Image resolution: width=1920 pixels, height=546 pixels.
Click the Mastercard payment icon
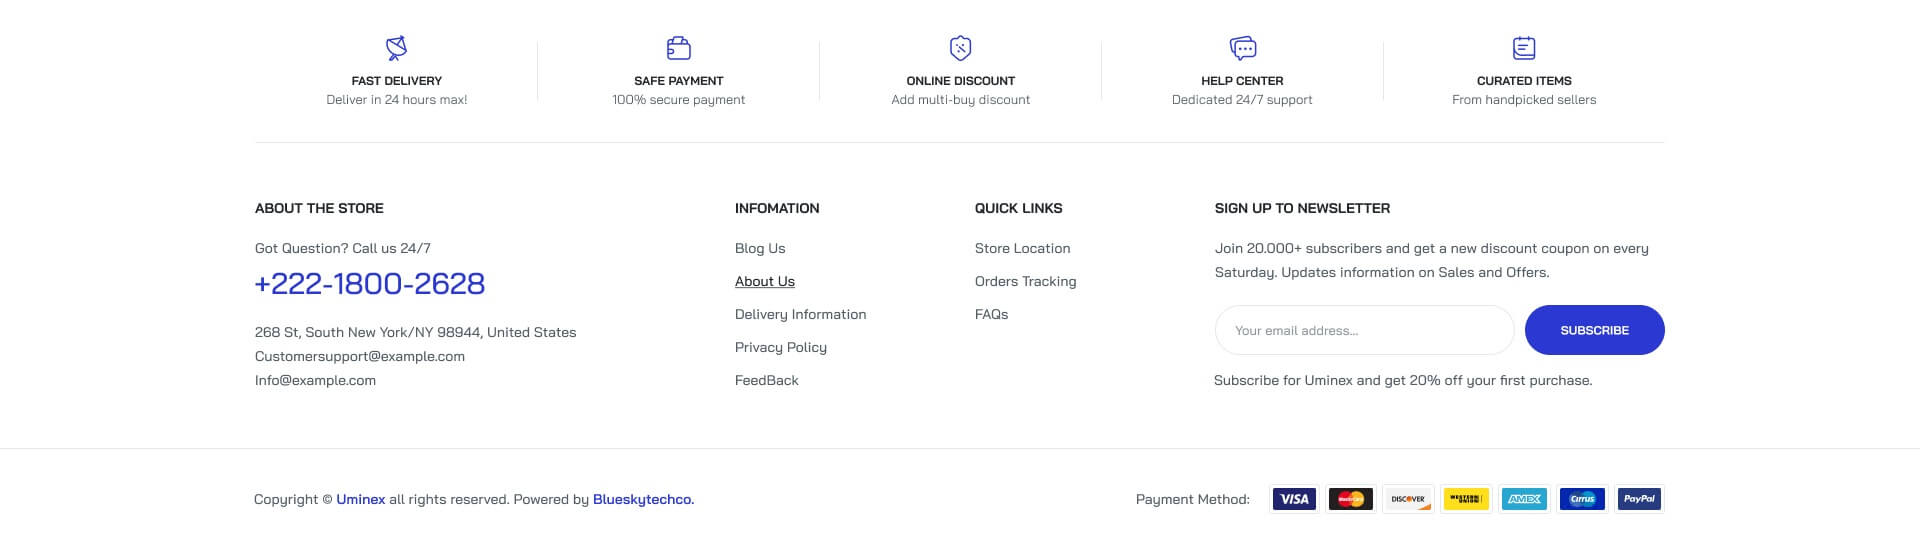tap(1351, 499)
